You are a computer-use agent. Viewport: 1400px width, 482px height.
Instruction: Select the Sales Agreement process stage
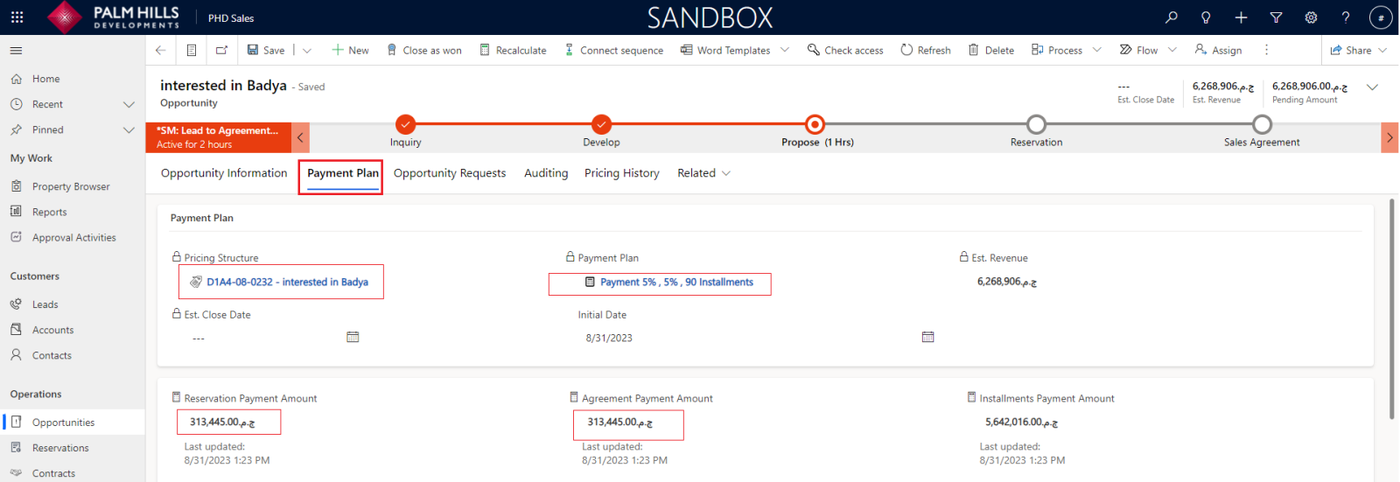point(1262,124)
